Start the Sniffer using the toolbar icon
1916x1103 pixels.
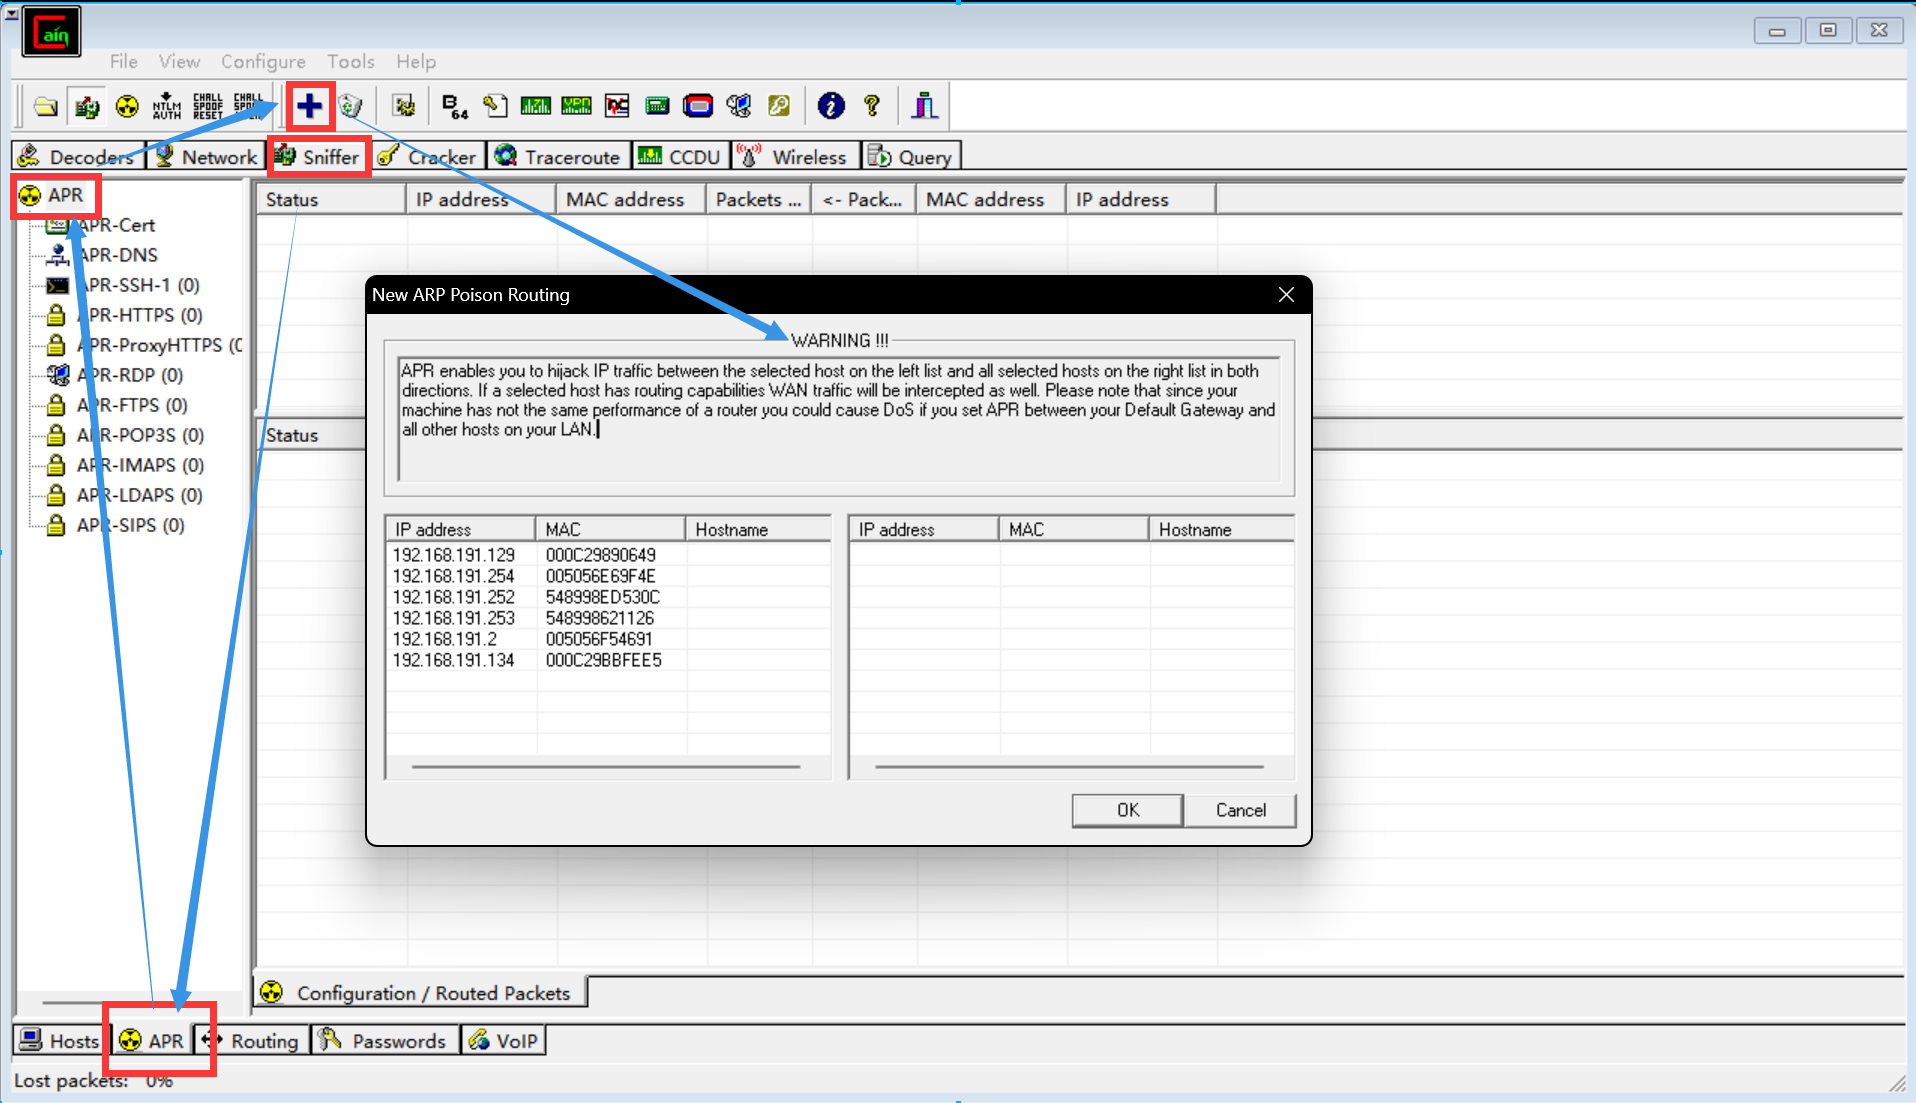pyautogui.click(x=87, y=106)
